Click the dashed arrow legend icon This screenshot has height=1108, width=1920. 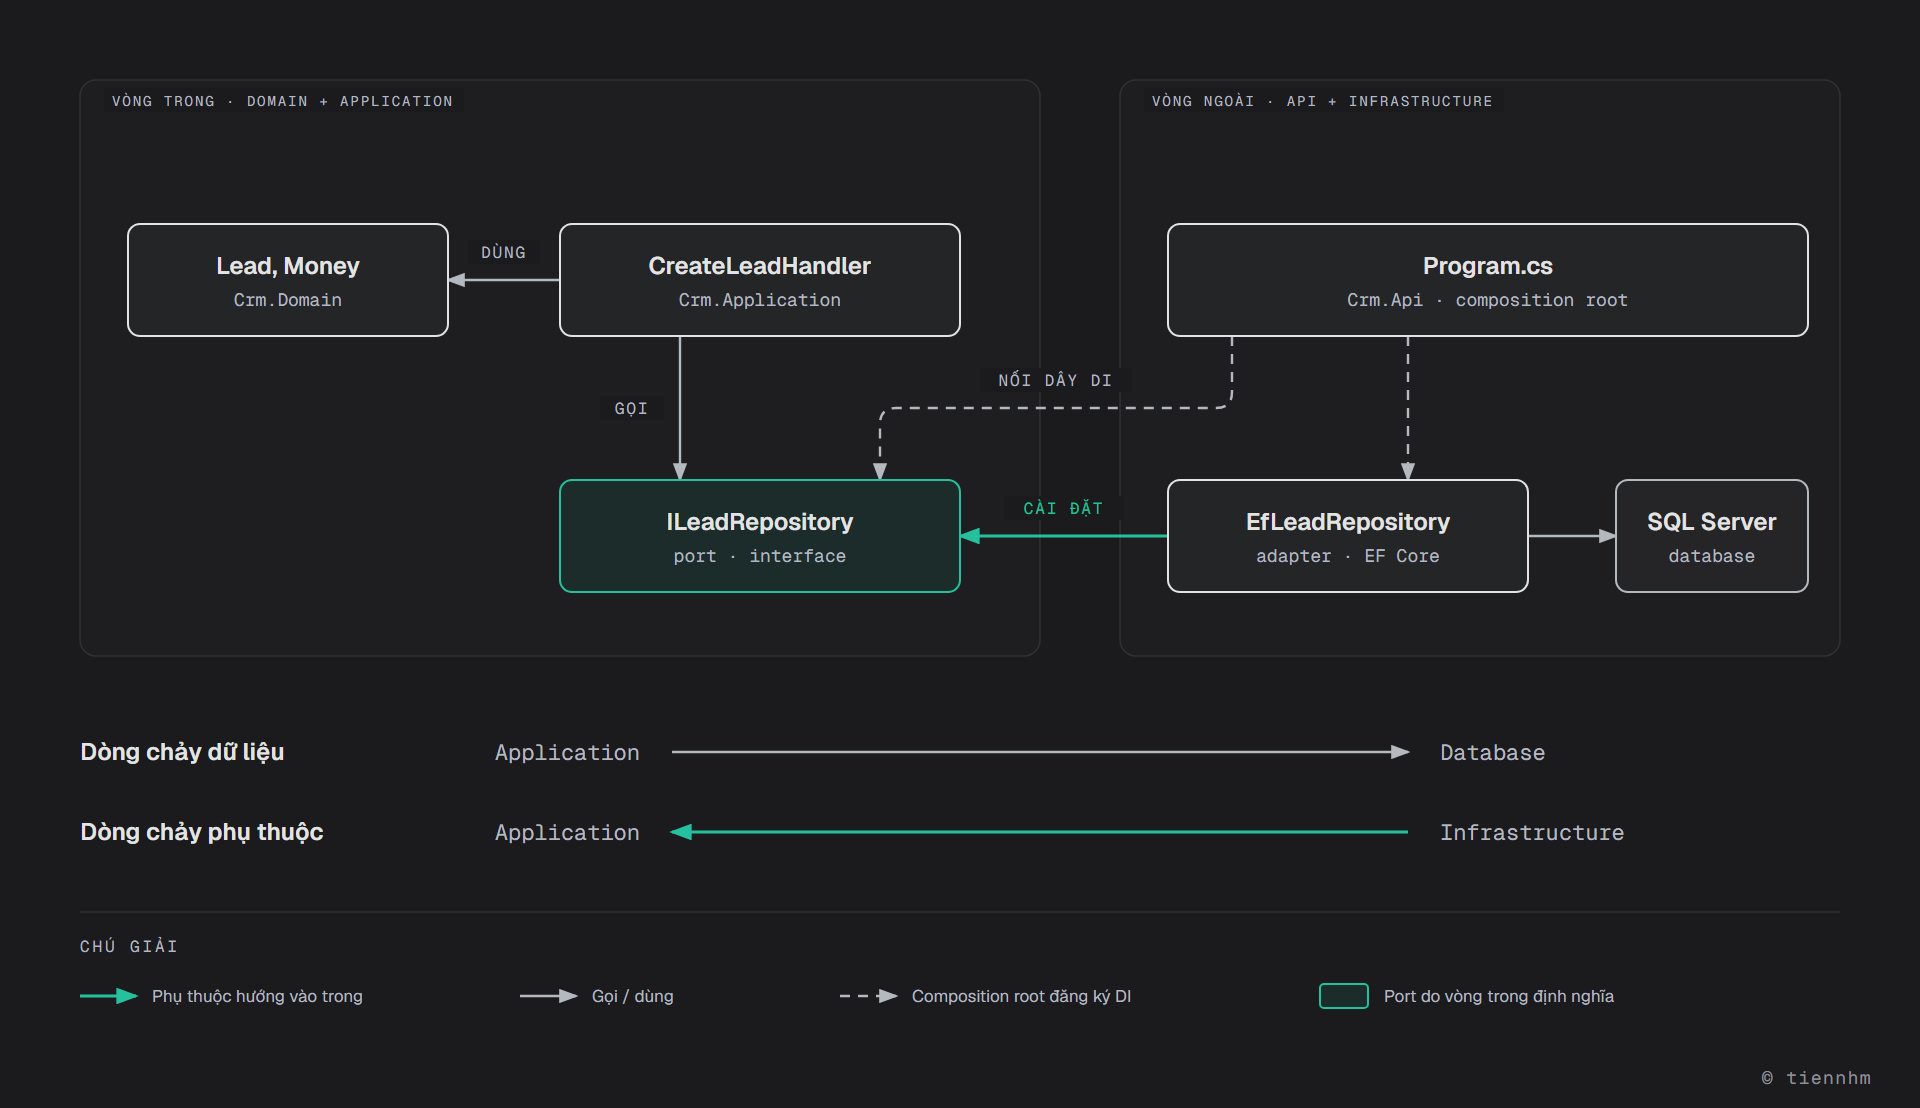click(x=869, y=996)
